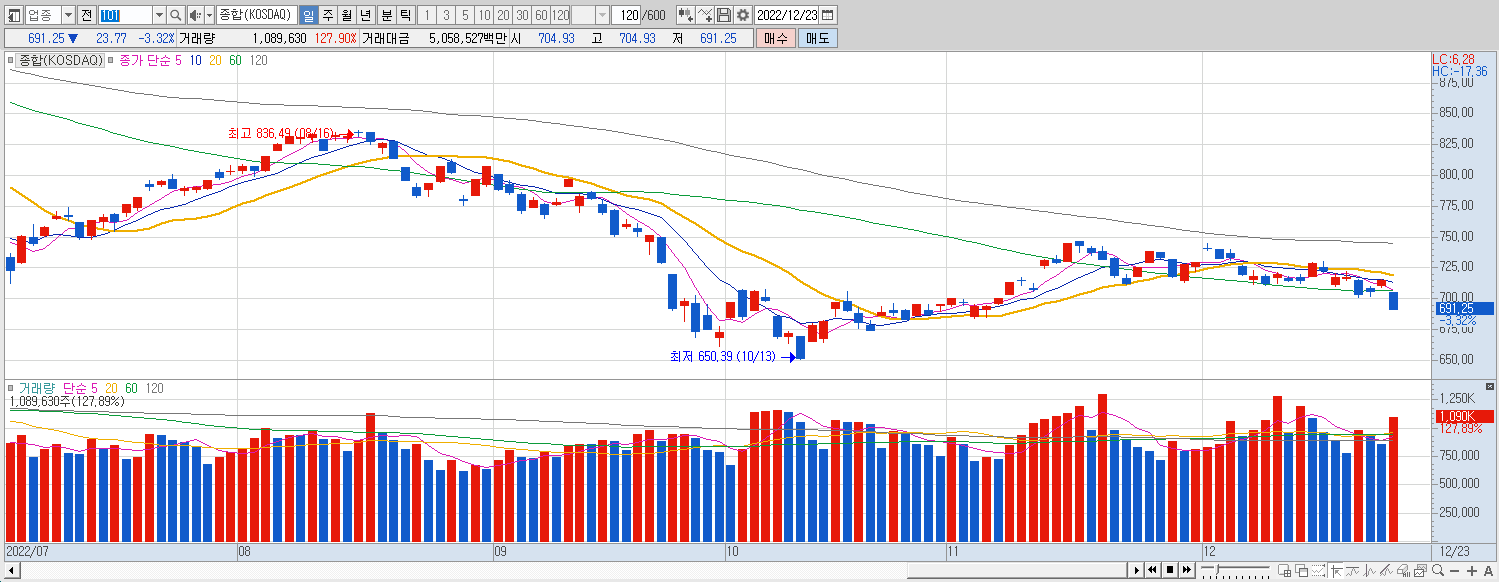
Task: Click the interval 3 button
Action: 446,15
